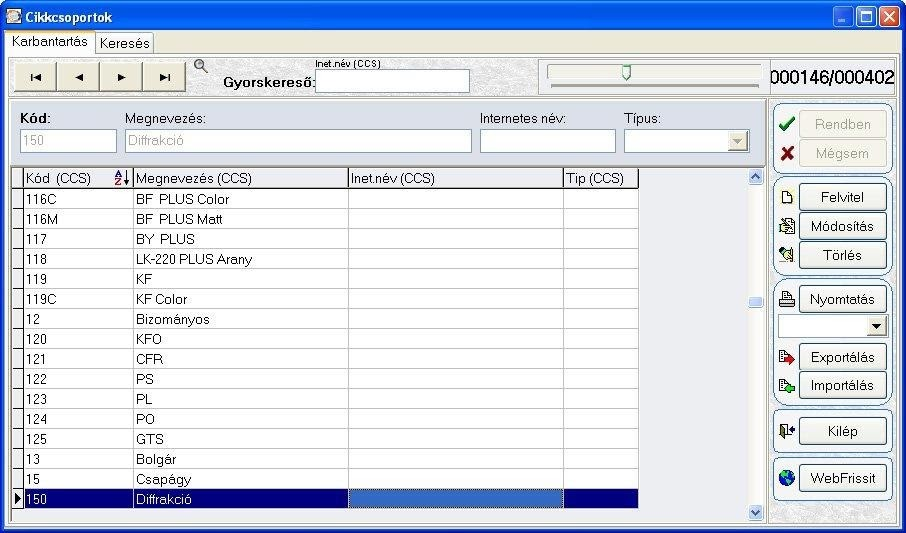
Task: Click the Cikkcsoportok window title icon
Action: (x=13, y=16)
